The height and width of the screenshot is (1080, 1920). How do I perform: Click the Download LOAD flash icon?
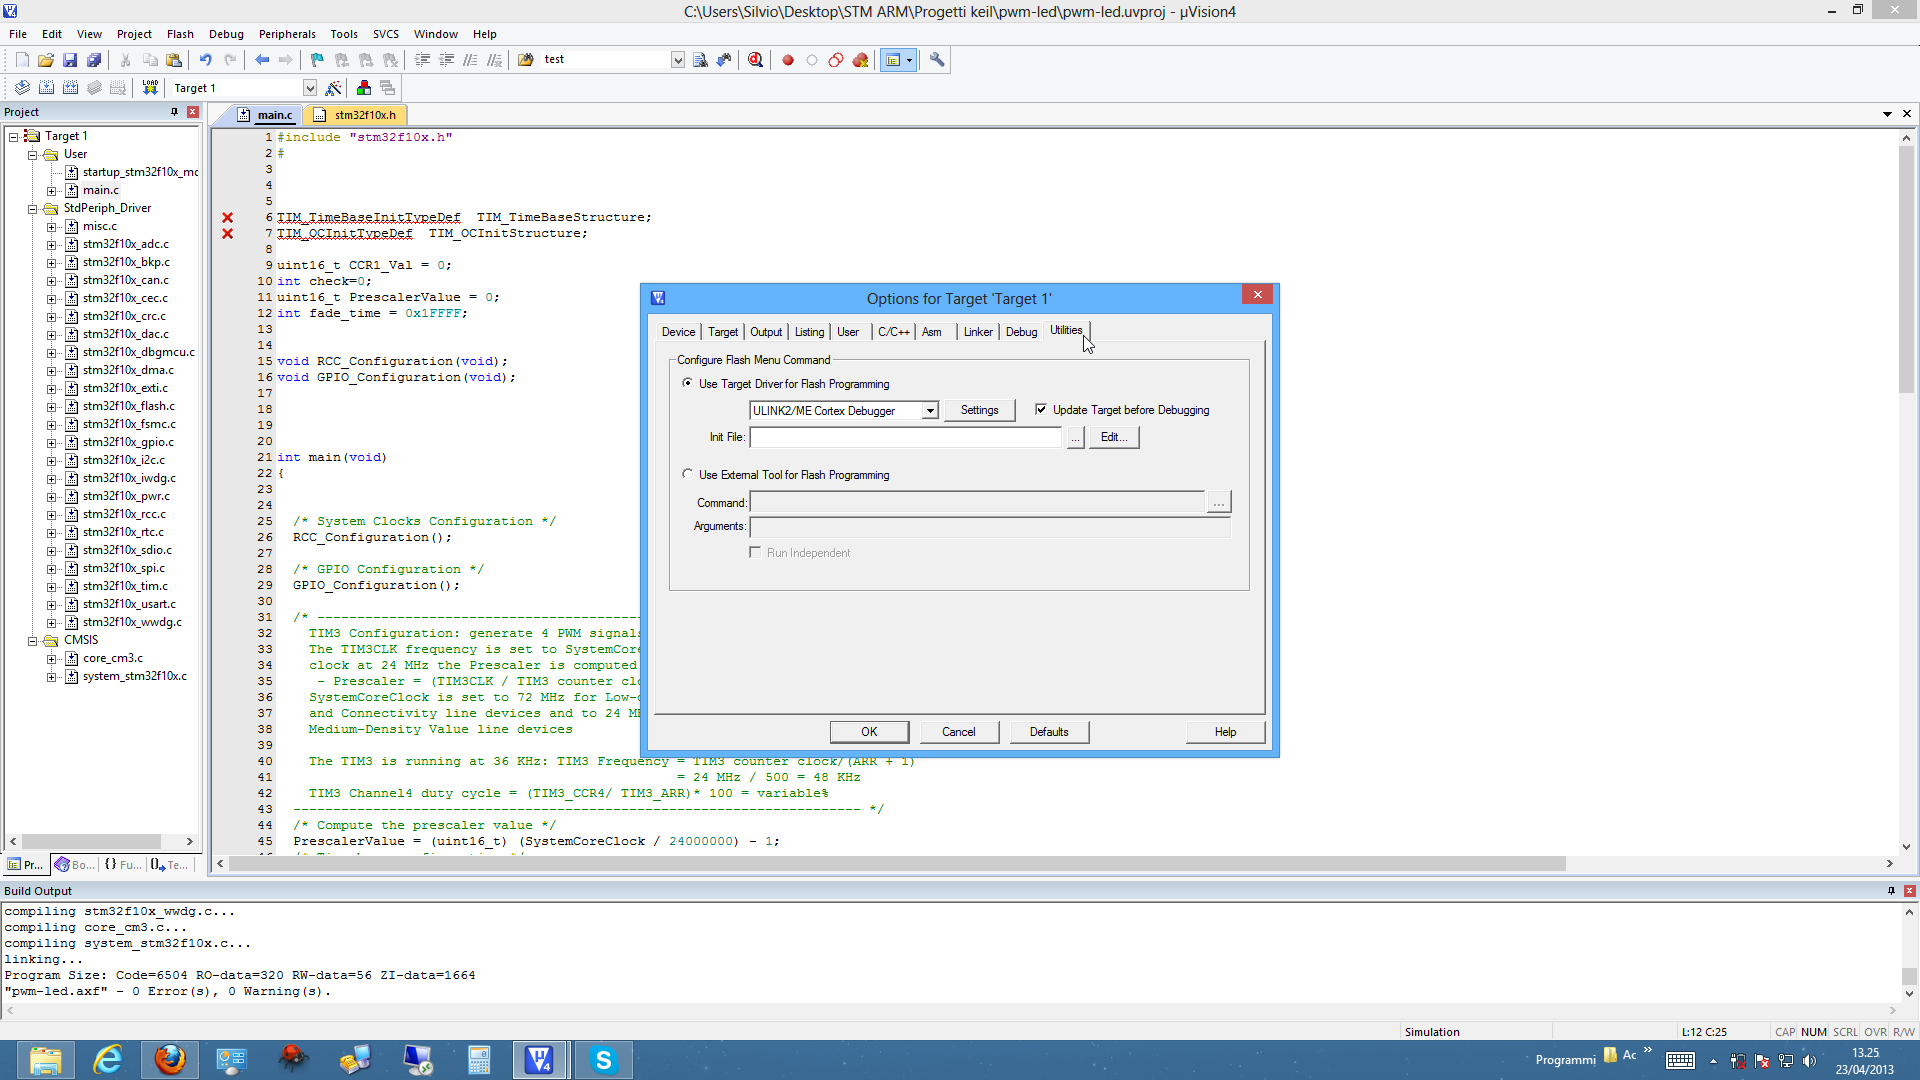click(x=150, y=88)
